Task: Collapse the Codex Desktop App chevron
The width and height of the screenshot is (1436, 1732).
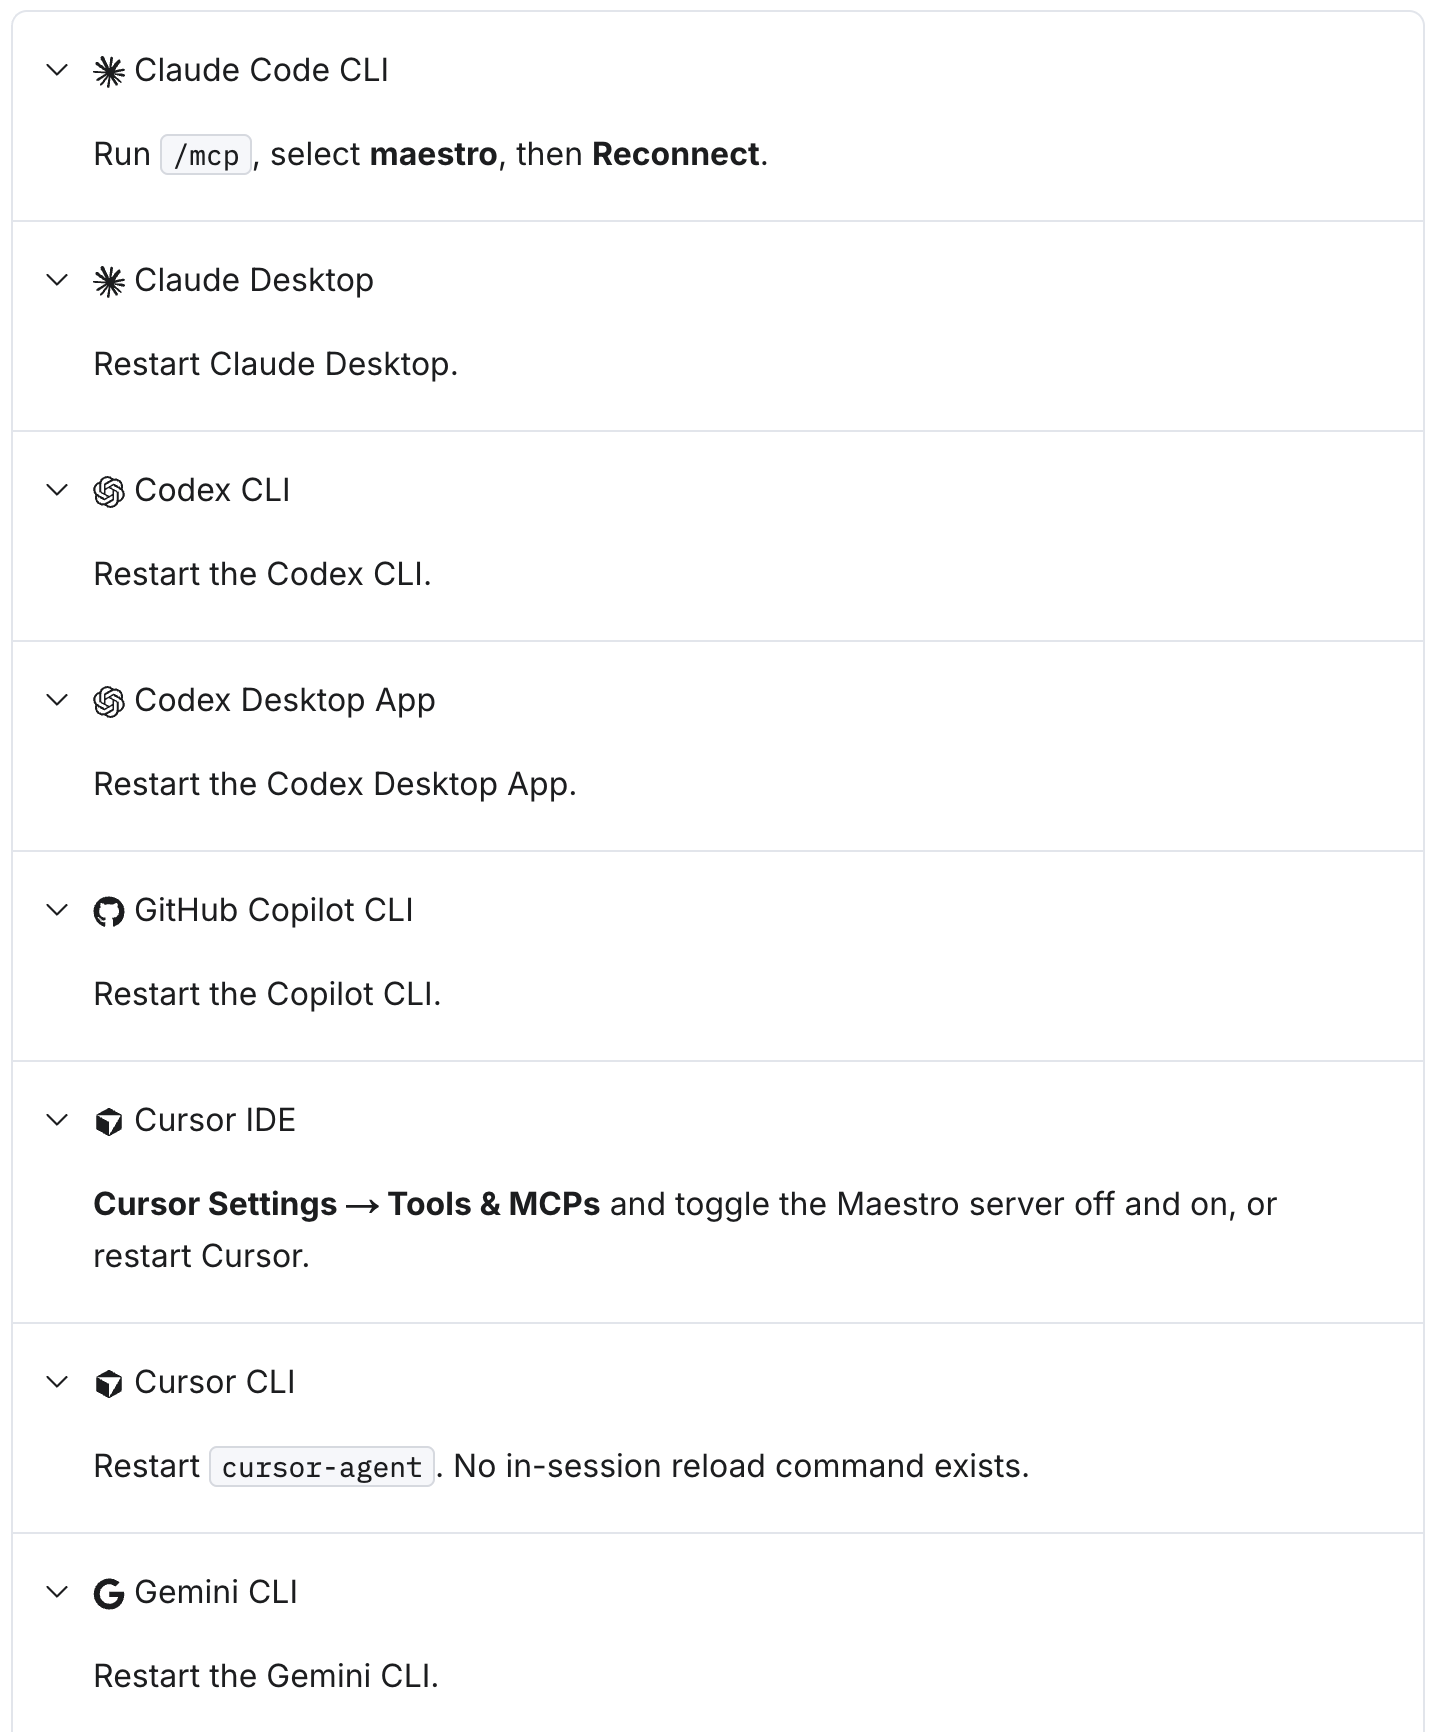Action: (58, 700)
